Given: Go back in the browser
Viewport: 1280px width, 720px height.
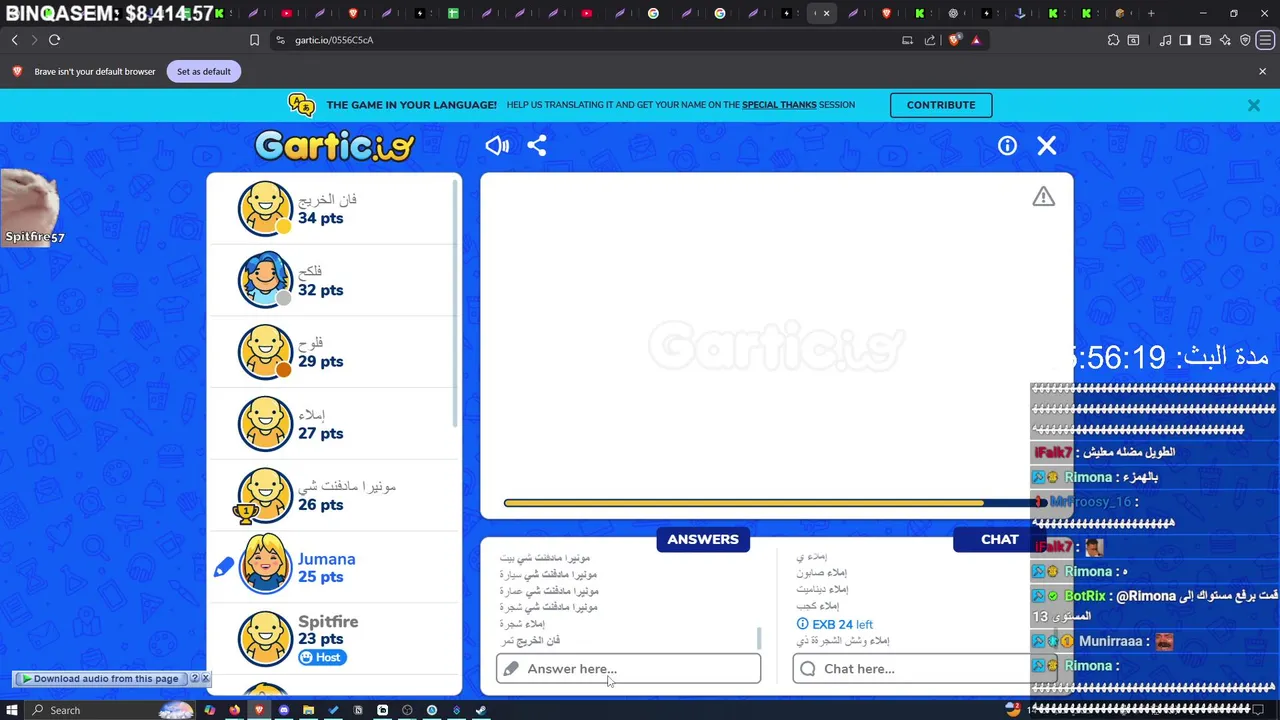Looking at the screenshot, I should (x=15, y=40).
